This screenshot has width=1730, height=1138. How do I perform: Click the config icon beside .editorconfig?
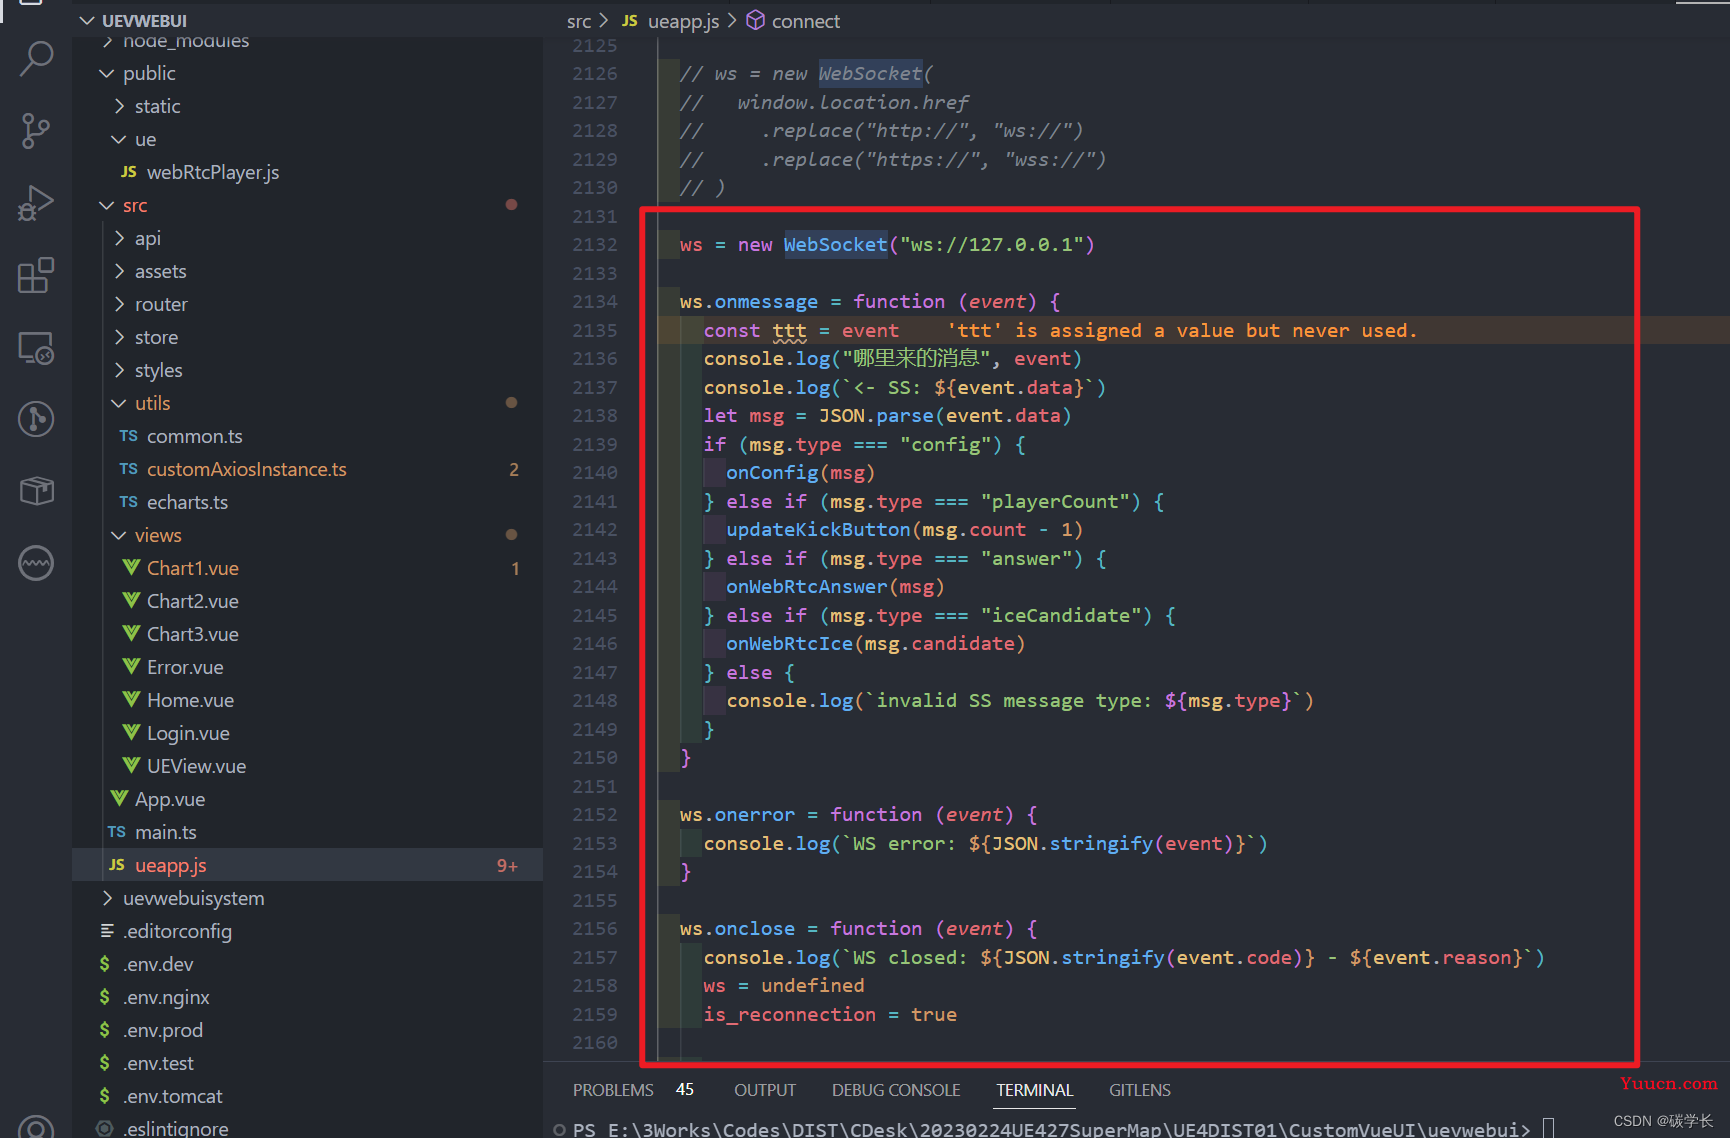pyautogui.click(x=107, y=931)
